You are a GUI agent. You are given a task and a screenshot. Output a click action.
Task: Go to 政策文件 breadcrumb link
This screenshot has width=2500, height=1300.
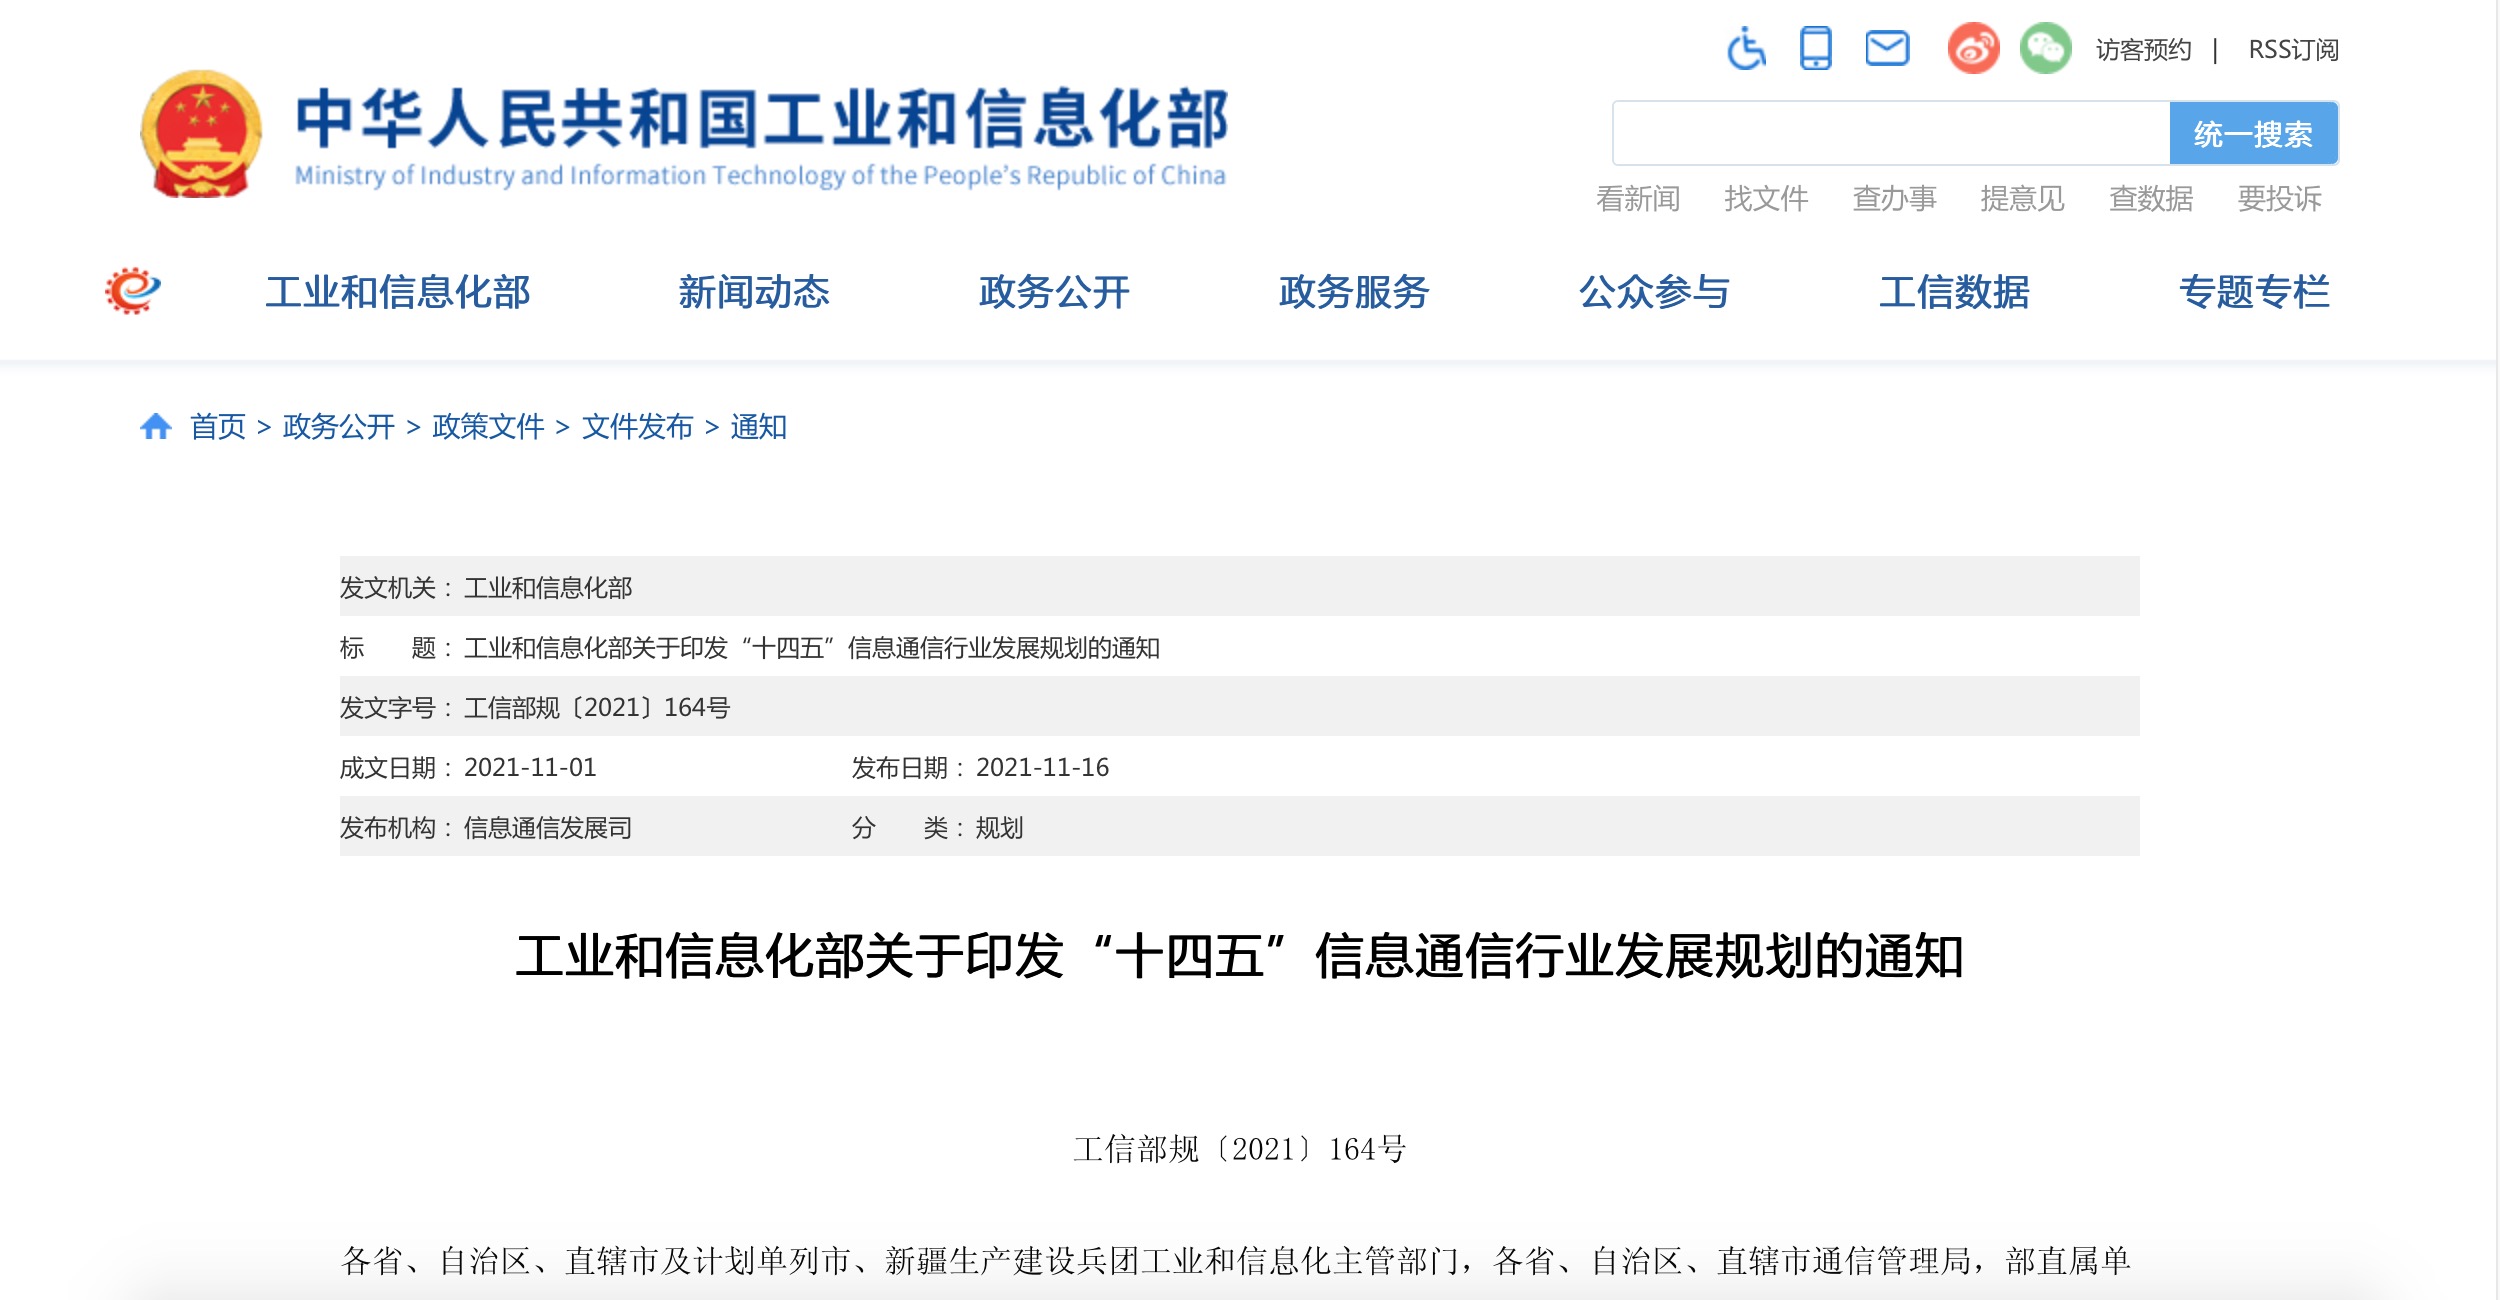pos(488,427)
